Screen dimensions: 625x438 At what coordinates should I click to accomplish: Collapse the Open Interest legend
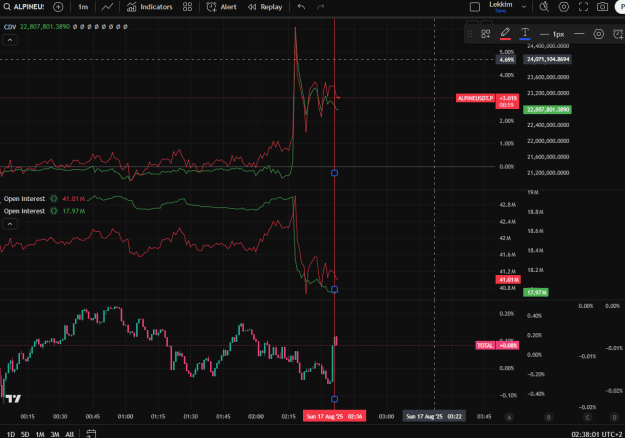10,224
